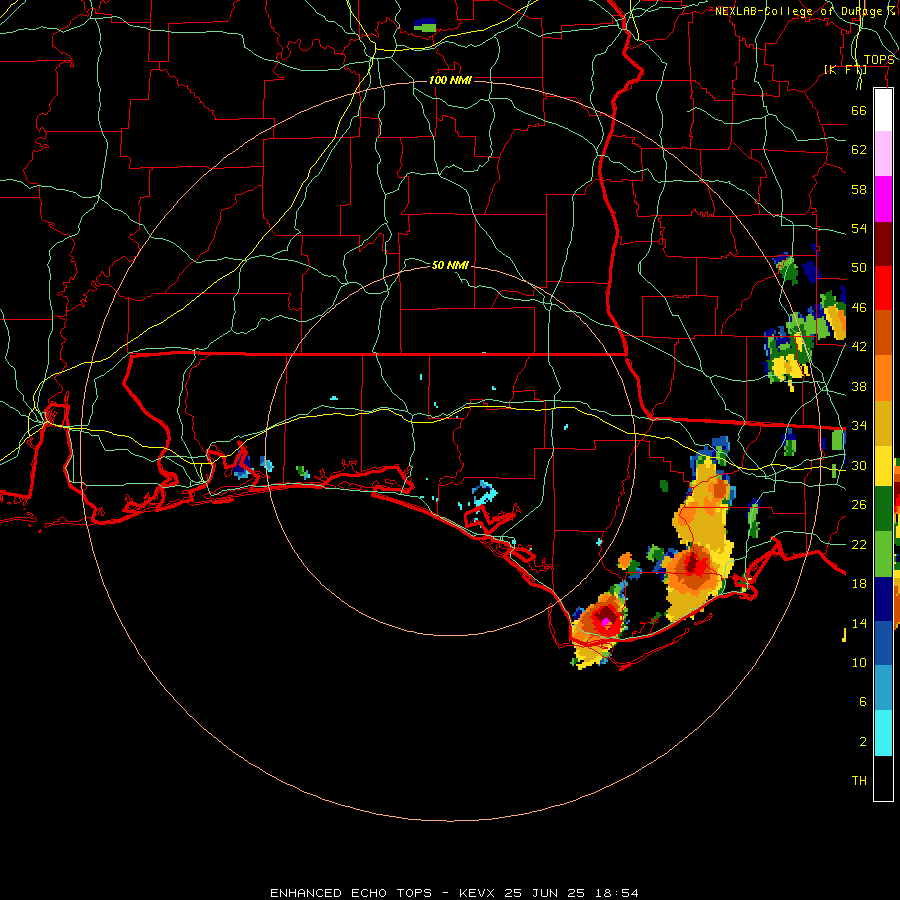Viewport: 900px width, 900px height.
Task: Click the 30 legend value
Action: (x=859, y=465)
